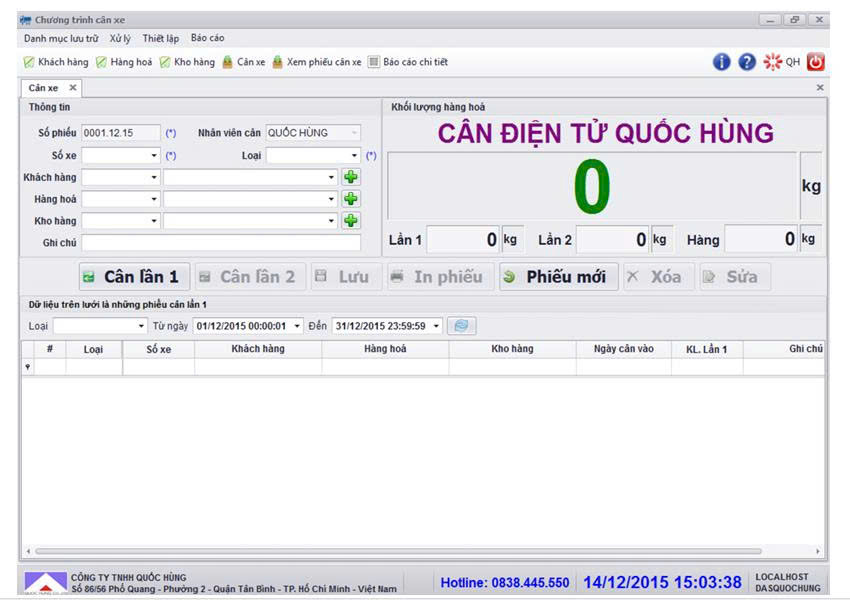850x600 pixels.
Task: Open the Thiết lập menu
Action: tap(160, 38)
